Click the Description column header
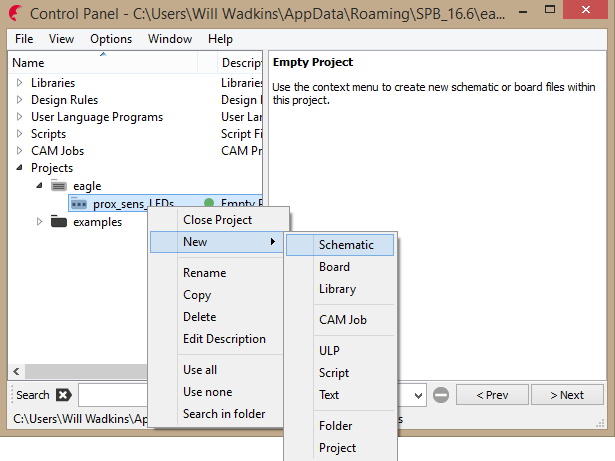The height and width of the screenshot is (461, 615). 240,62
